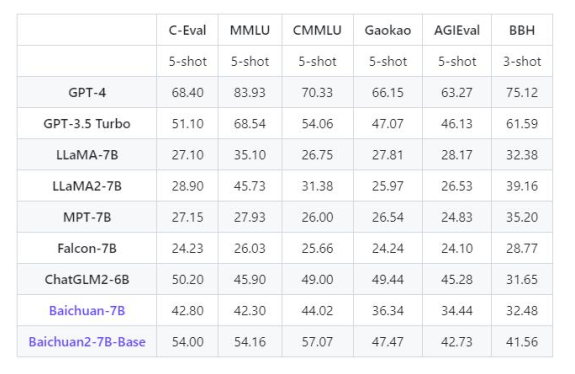575x374 pixels.
Task: Select the 3-shot cell under BBH
Action: pyautogui.click(x=522, y=61)
